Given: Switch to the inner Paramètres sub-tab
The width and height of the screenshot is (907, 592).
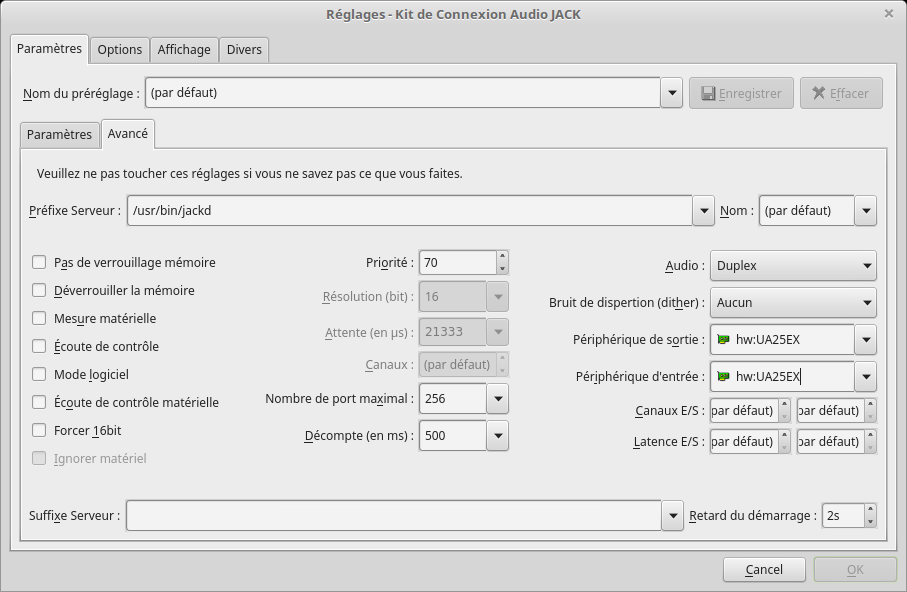Looking at the screenshot, I should (x=60, y=134).
